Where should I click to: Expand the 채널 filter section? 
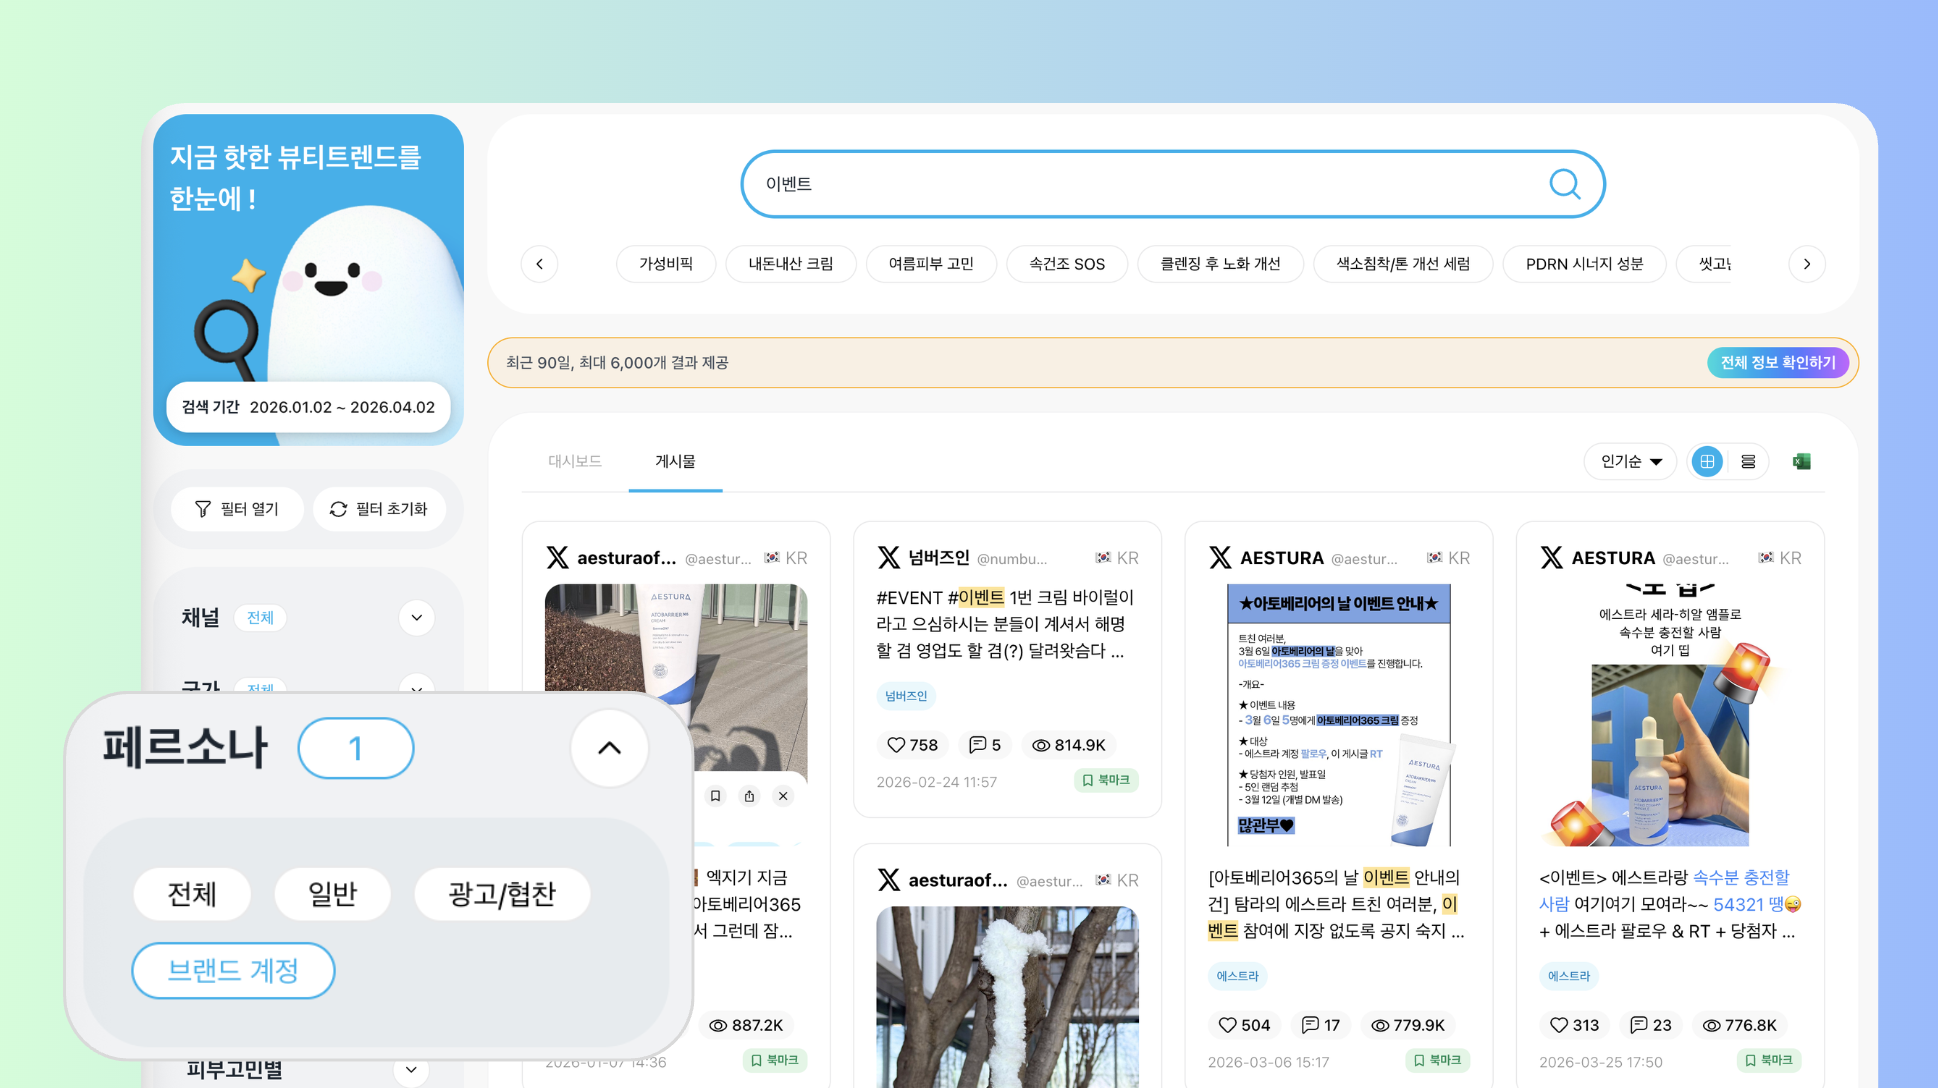pos(416,617)
